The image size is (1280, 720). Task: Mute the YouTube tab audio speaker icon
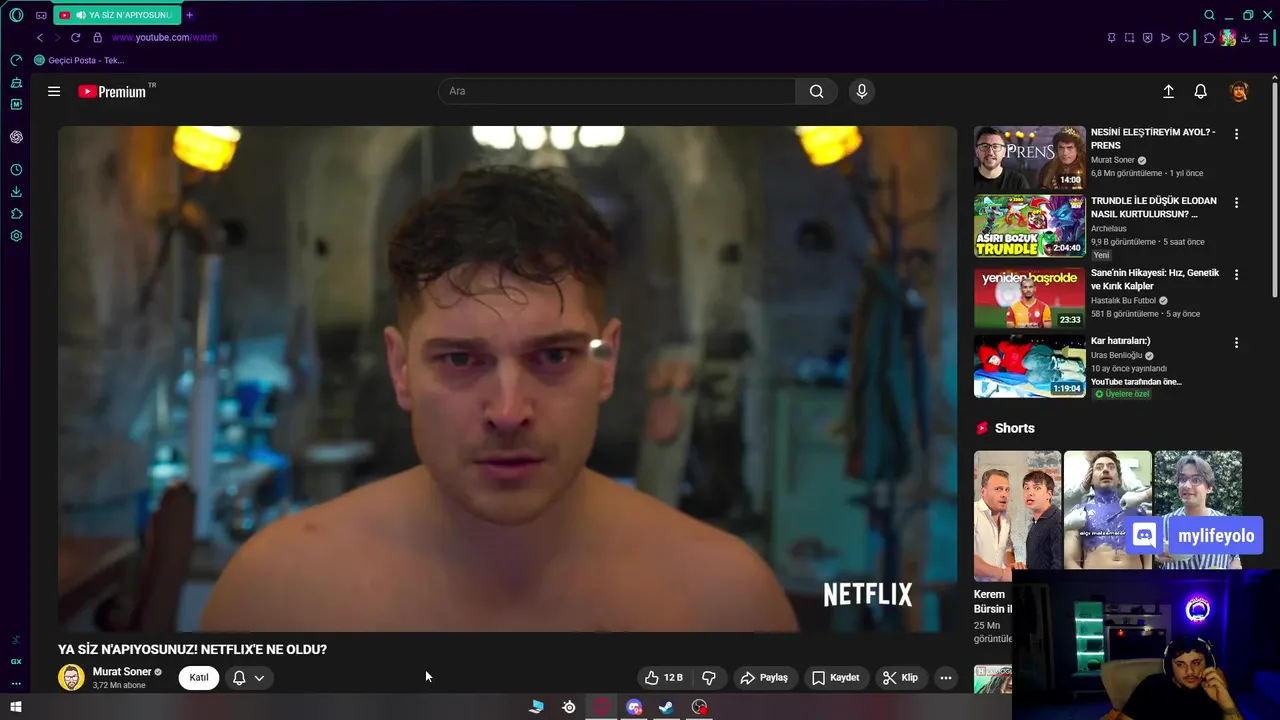(80, 15)
